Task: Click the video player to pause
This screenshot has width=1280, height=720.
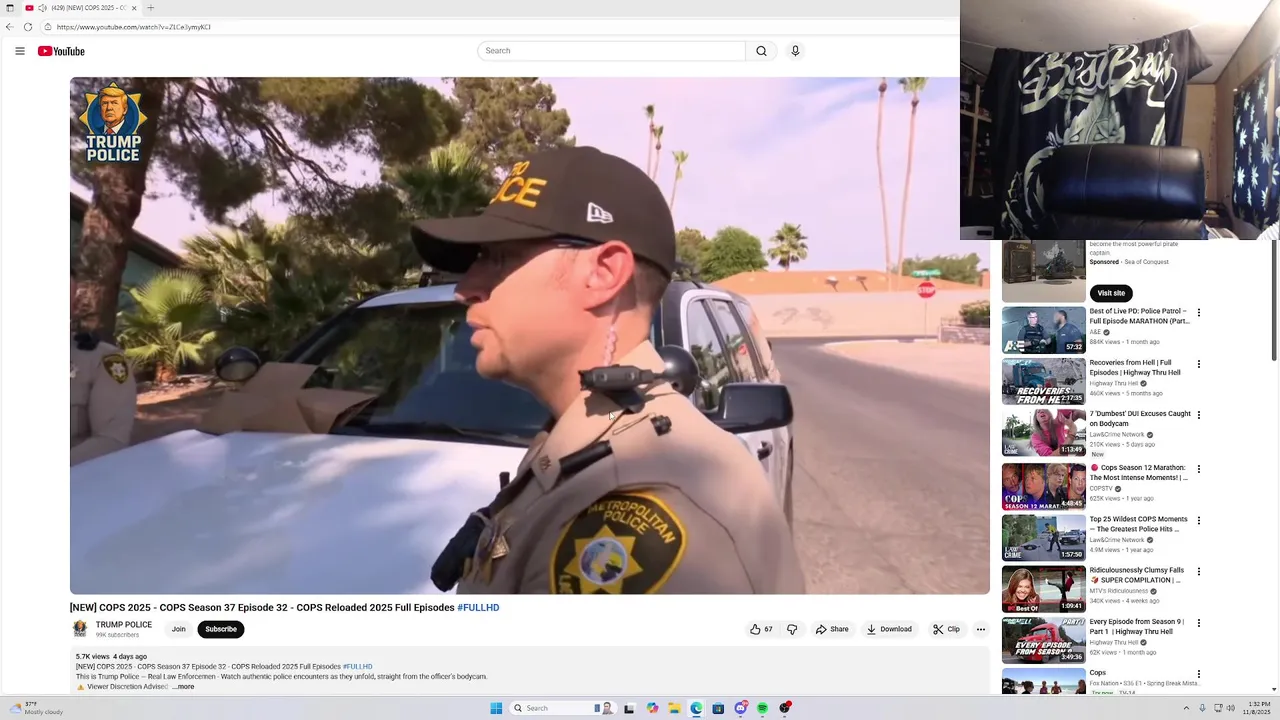Action: tap(529, 335)
